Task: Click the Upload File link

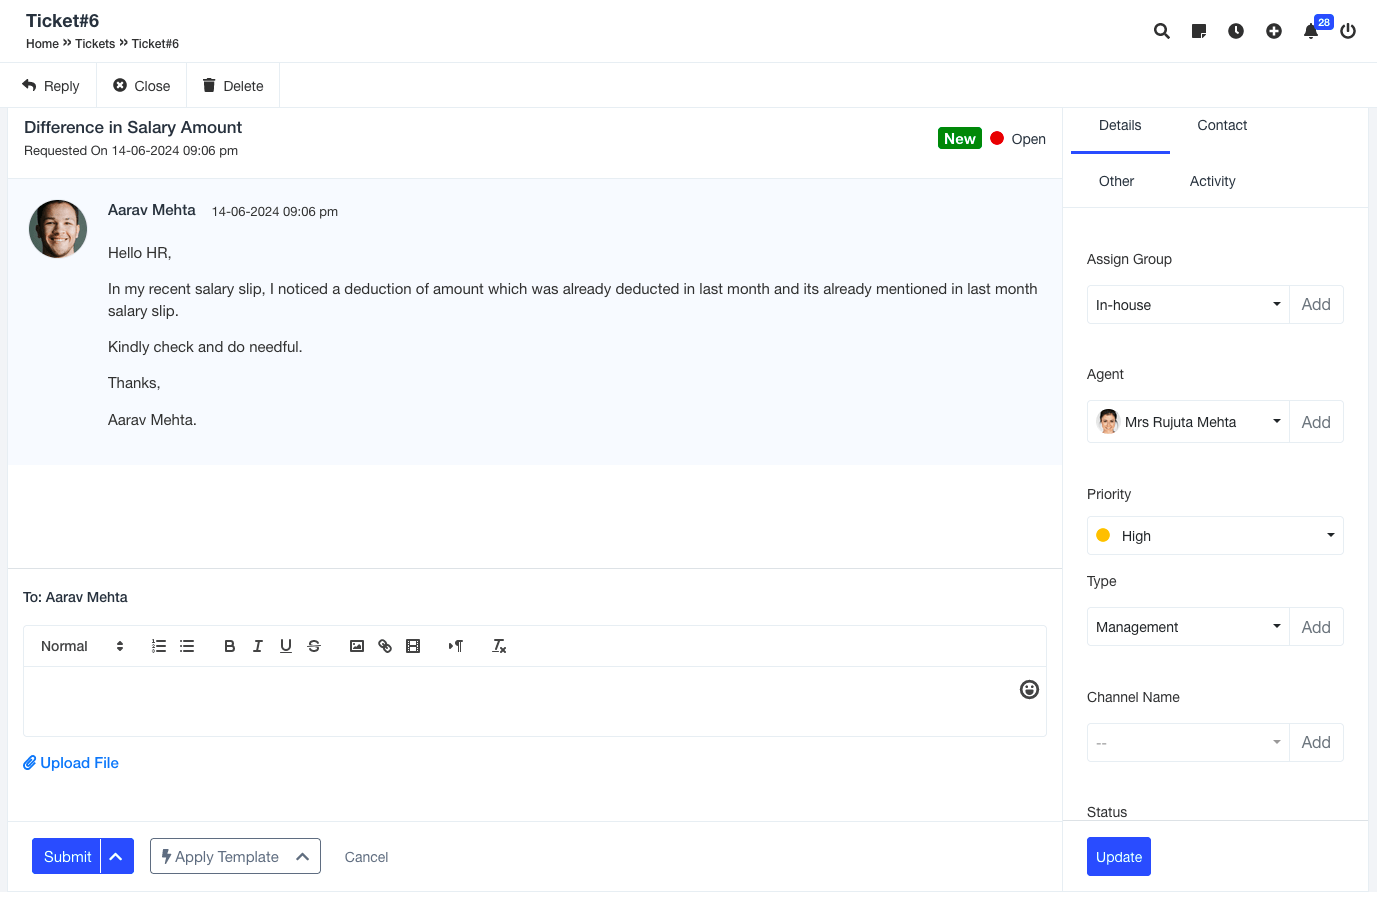Action: pyautogui.click(x=72, y=763)
